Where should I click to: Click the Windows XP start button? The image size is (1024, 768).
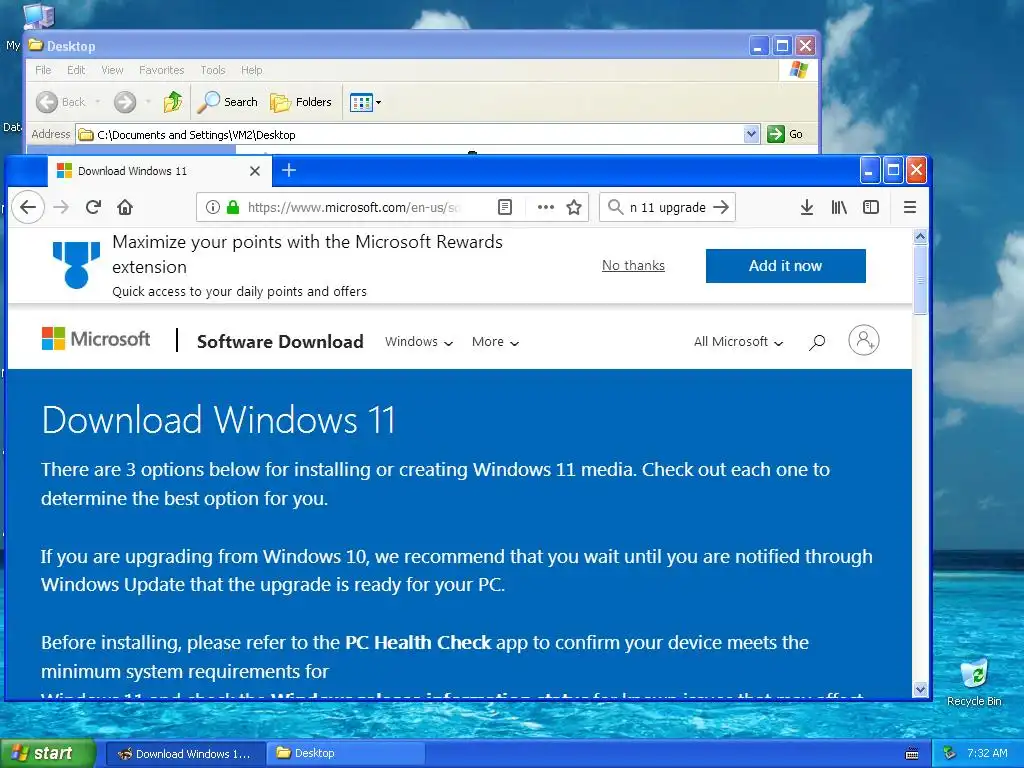(x=48, y=754)
